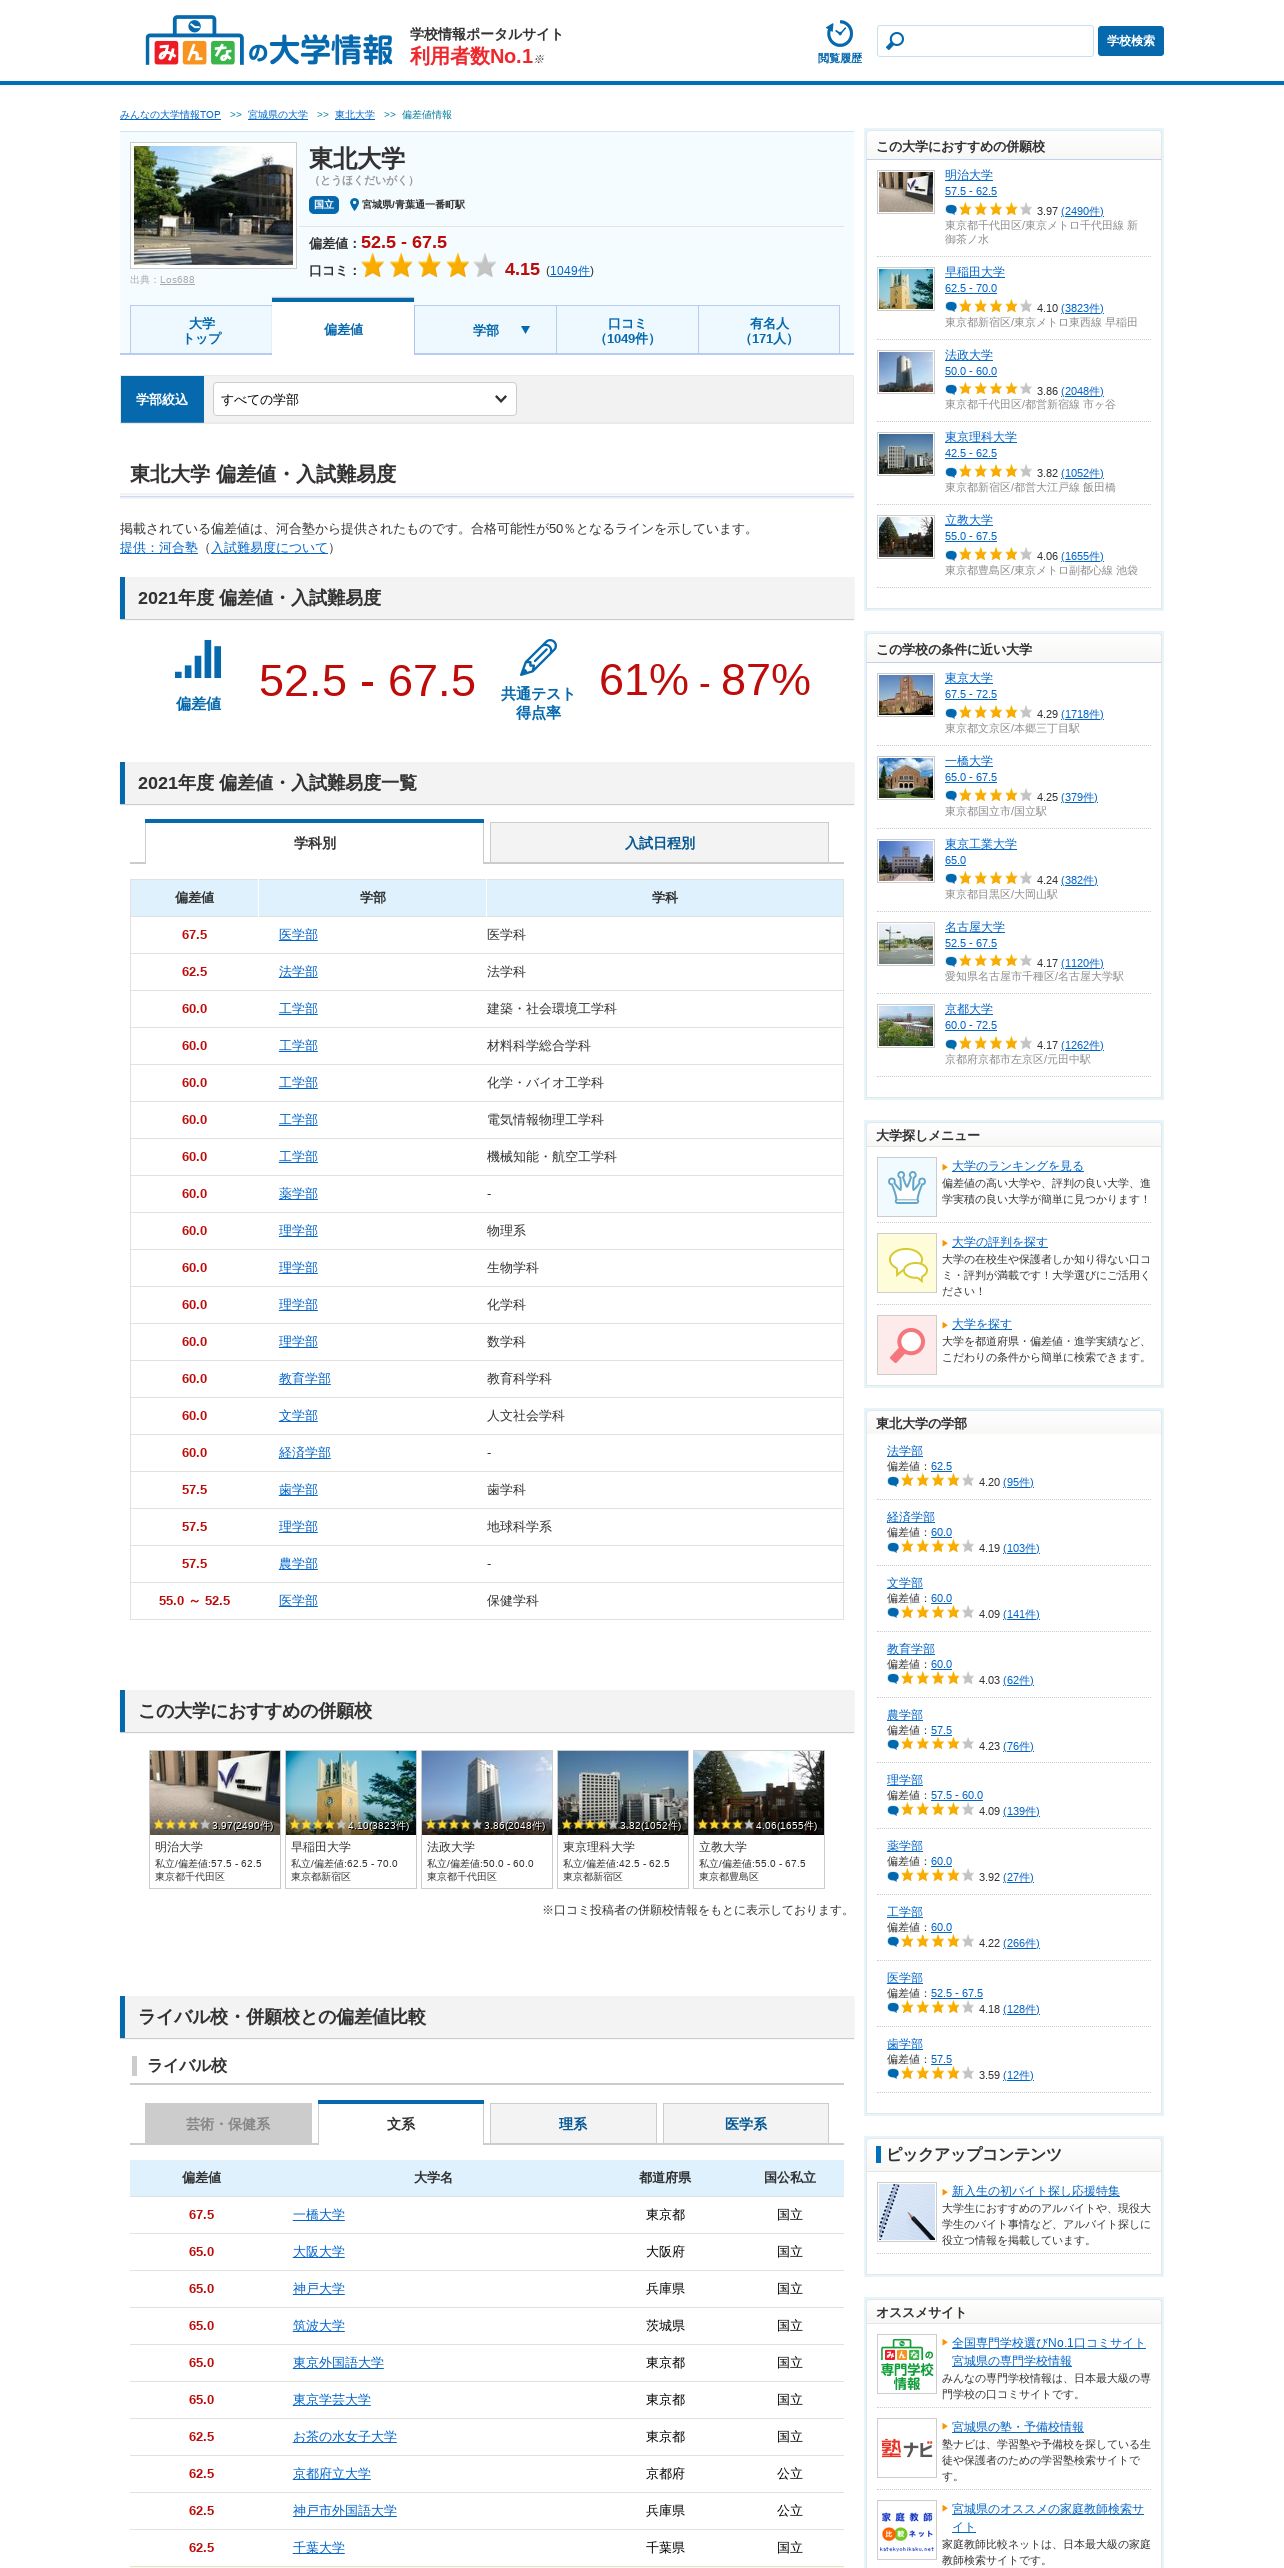Image resolution: width=1284 pixels, height=2568 pixels.
Task: Open the 提供：河合塾 link
Action: pyautogui.click(x=159, y=548)
